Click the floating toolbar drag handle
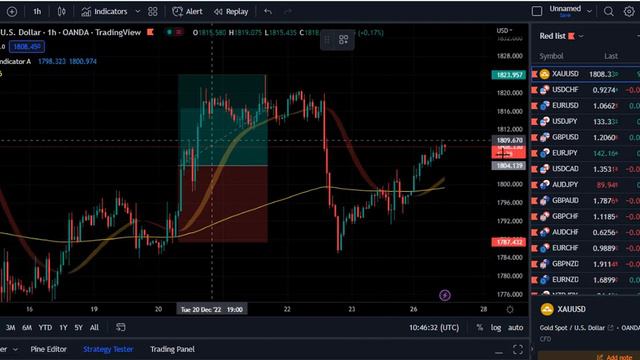 tap(327, 40)
